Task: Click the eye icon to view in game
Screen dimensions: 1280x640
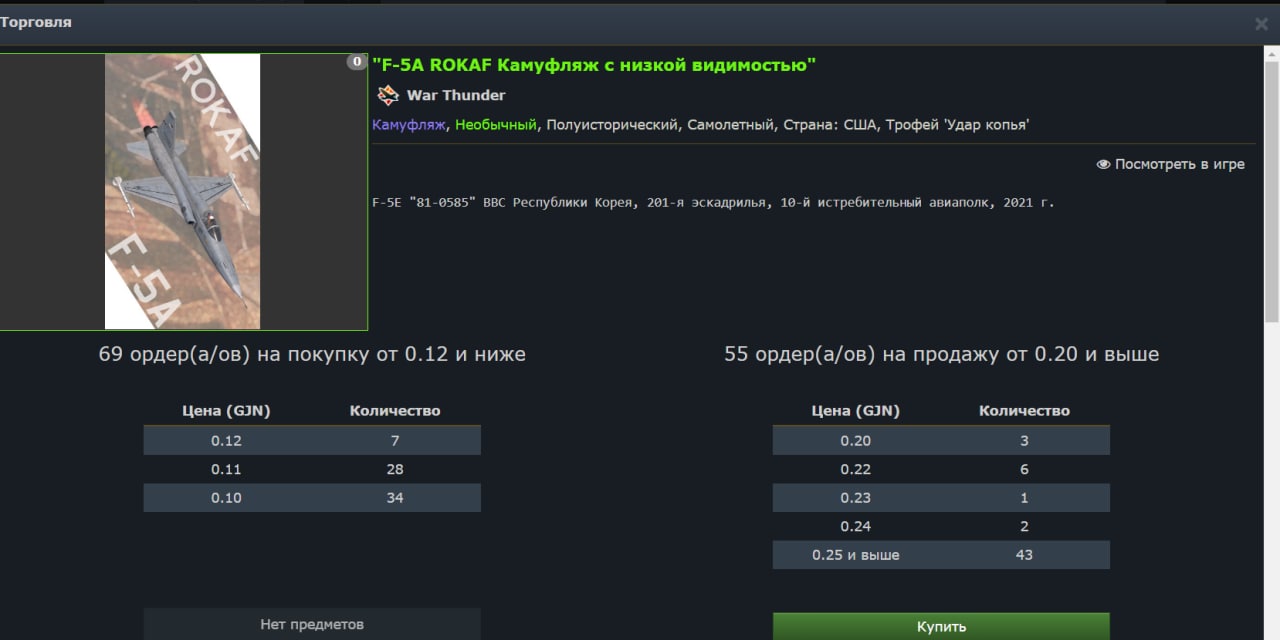Action: (x=1103, y=164)
